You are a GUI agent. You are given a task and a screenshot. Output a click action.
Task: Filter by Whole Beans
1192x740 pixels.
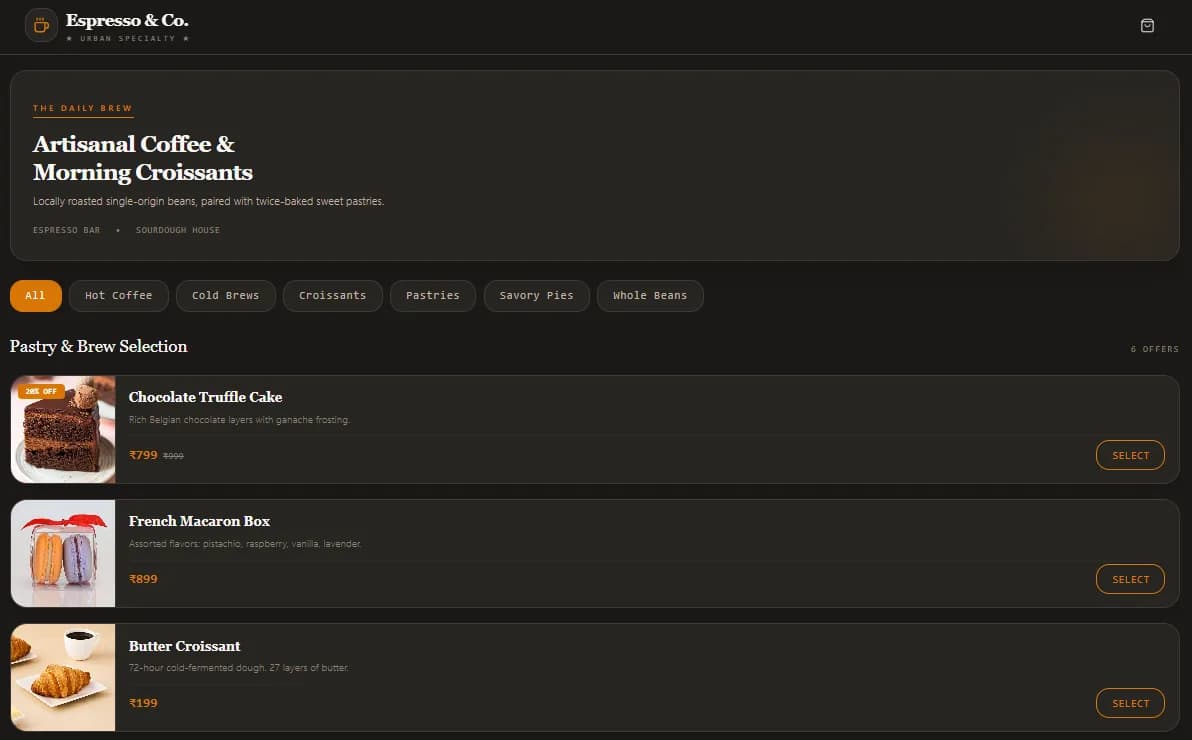point(650,296)
